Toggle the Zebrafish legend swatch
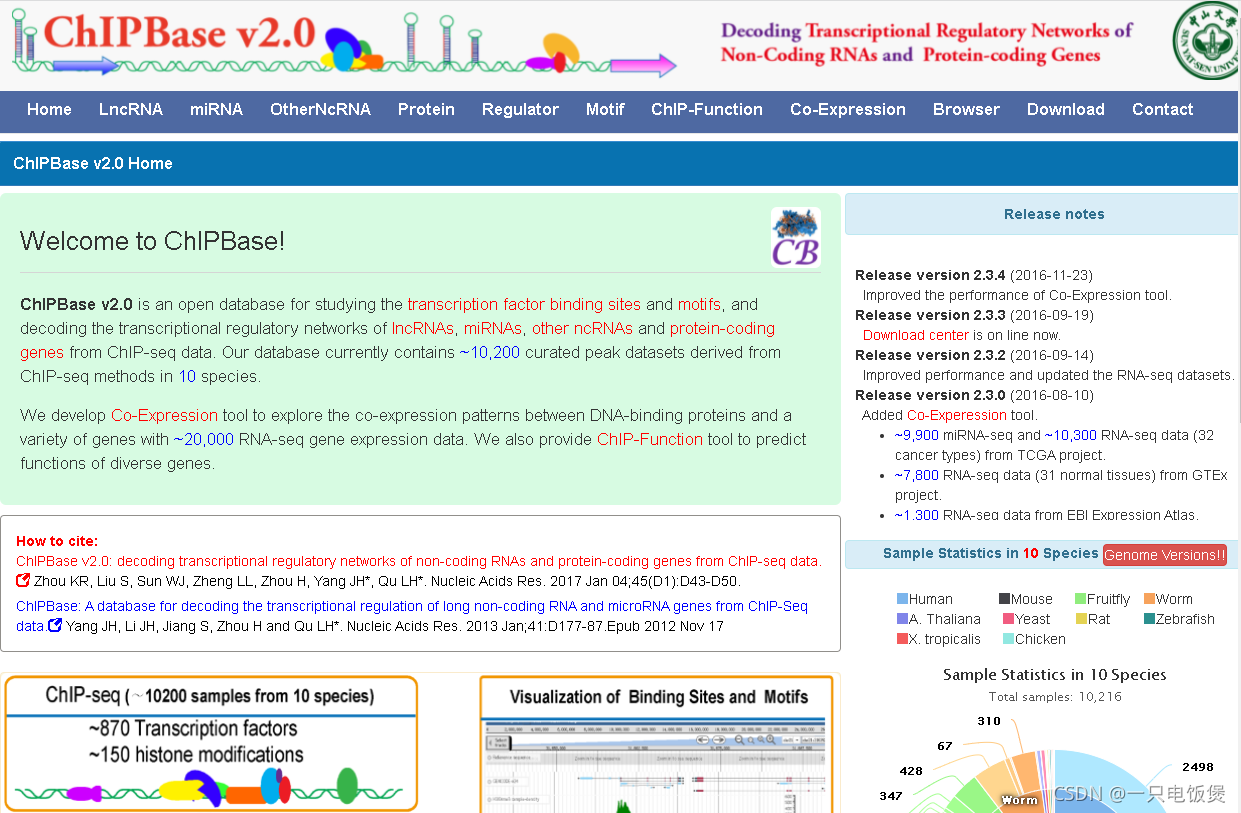The width and height of the screenshot is (1241, 813). pyautogui.click(x=1150, y=619)
